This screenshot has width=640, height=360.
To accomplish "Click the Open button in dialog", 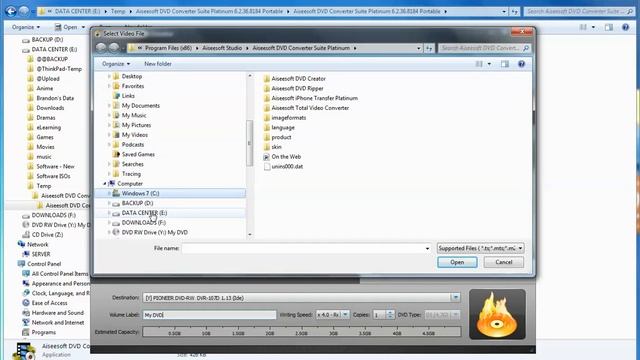I will click(x=457, y=262).
